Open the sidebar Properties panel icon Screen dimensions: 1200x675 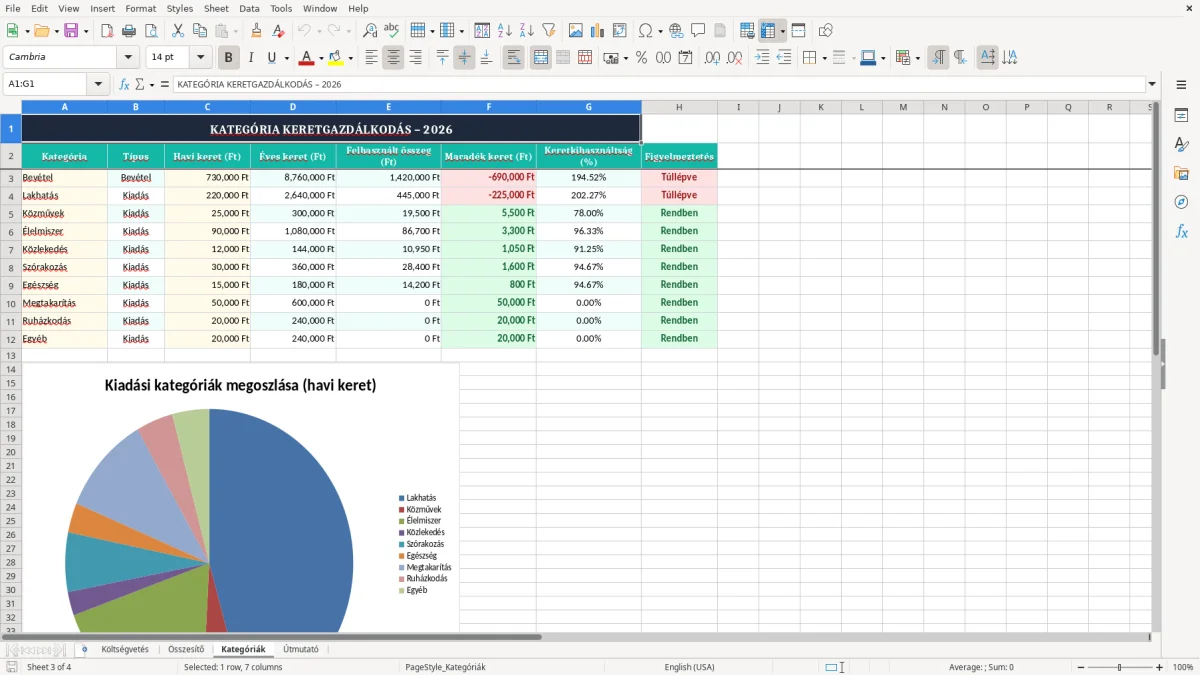coord(1181,115)
